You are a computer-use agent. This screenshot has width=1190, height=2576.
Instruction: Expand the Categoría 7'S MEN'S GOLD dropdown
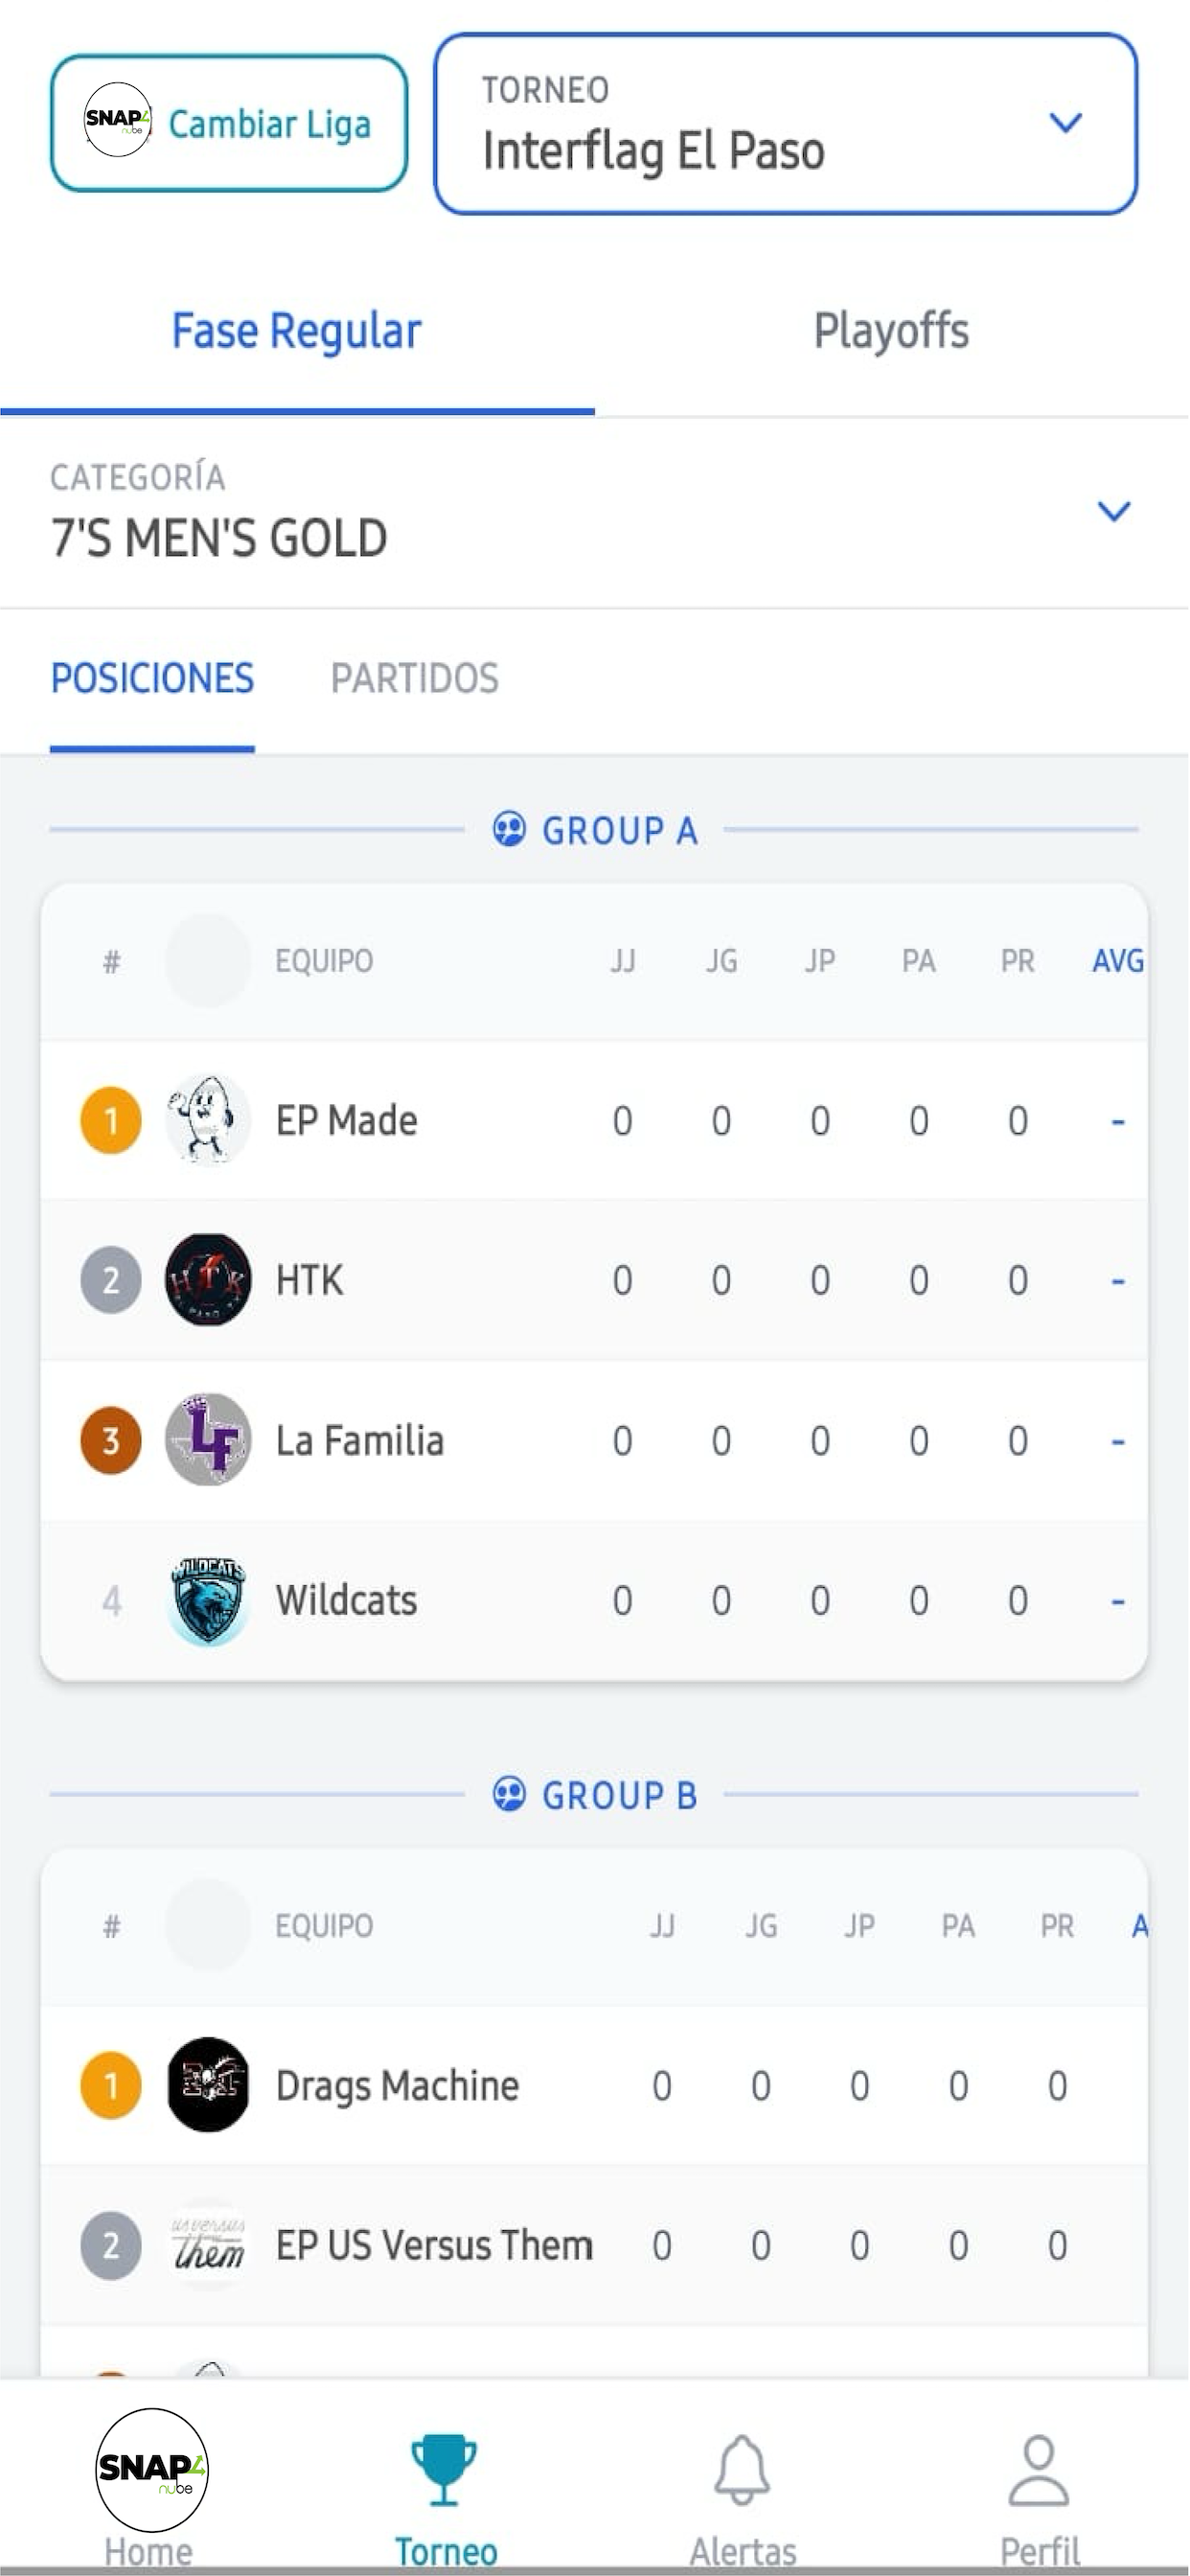click(x=594, y=512)
